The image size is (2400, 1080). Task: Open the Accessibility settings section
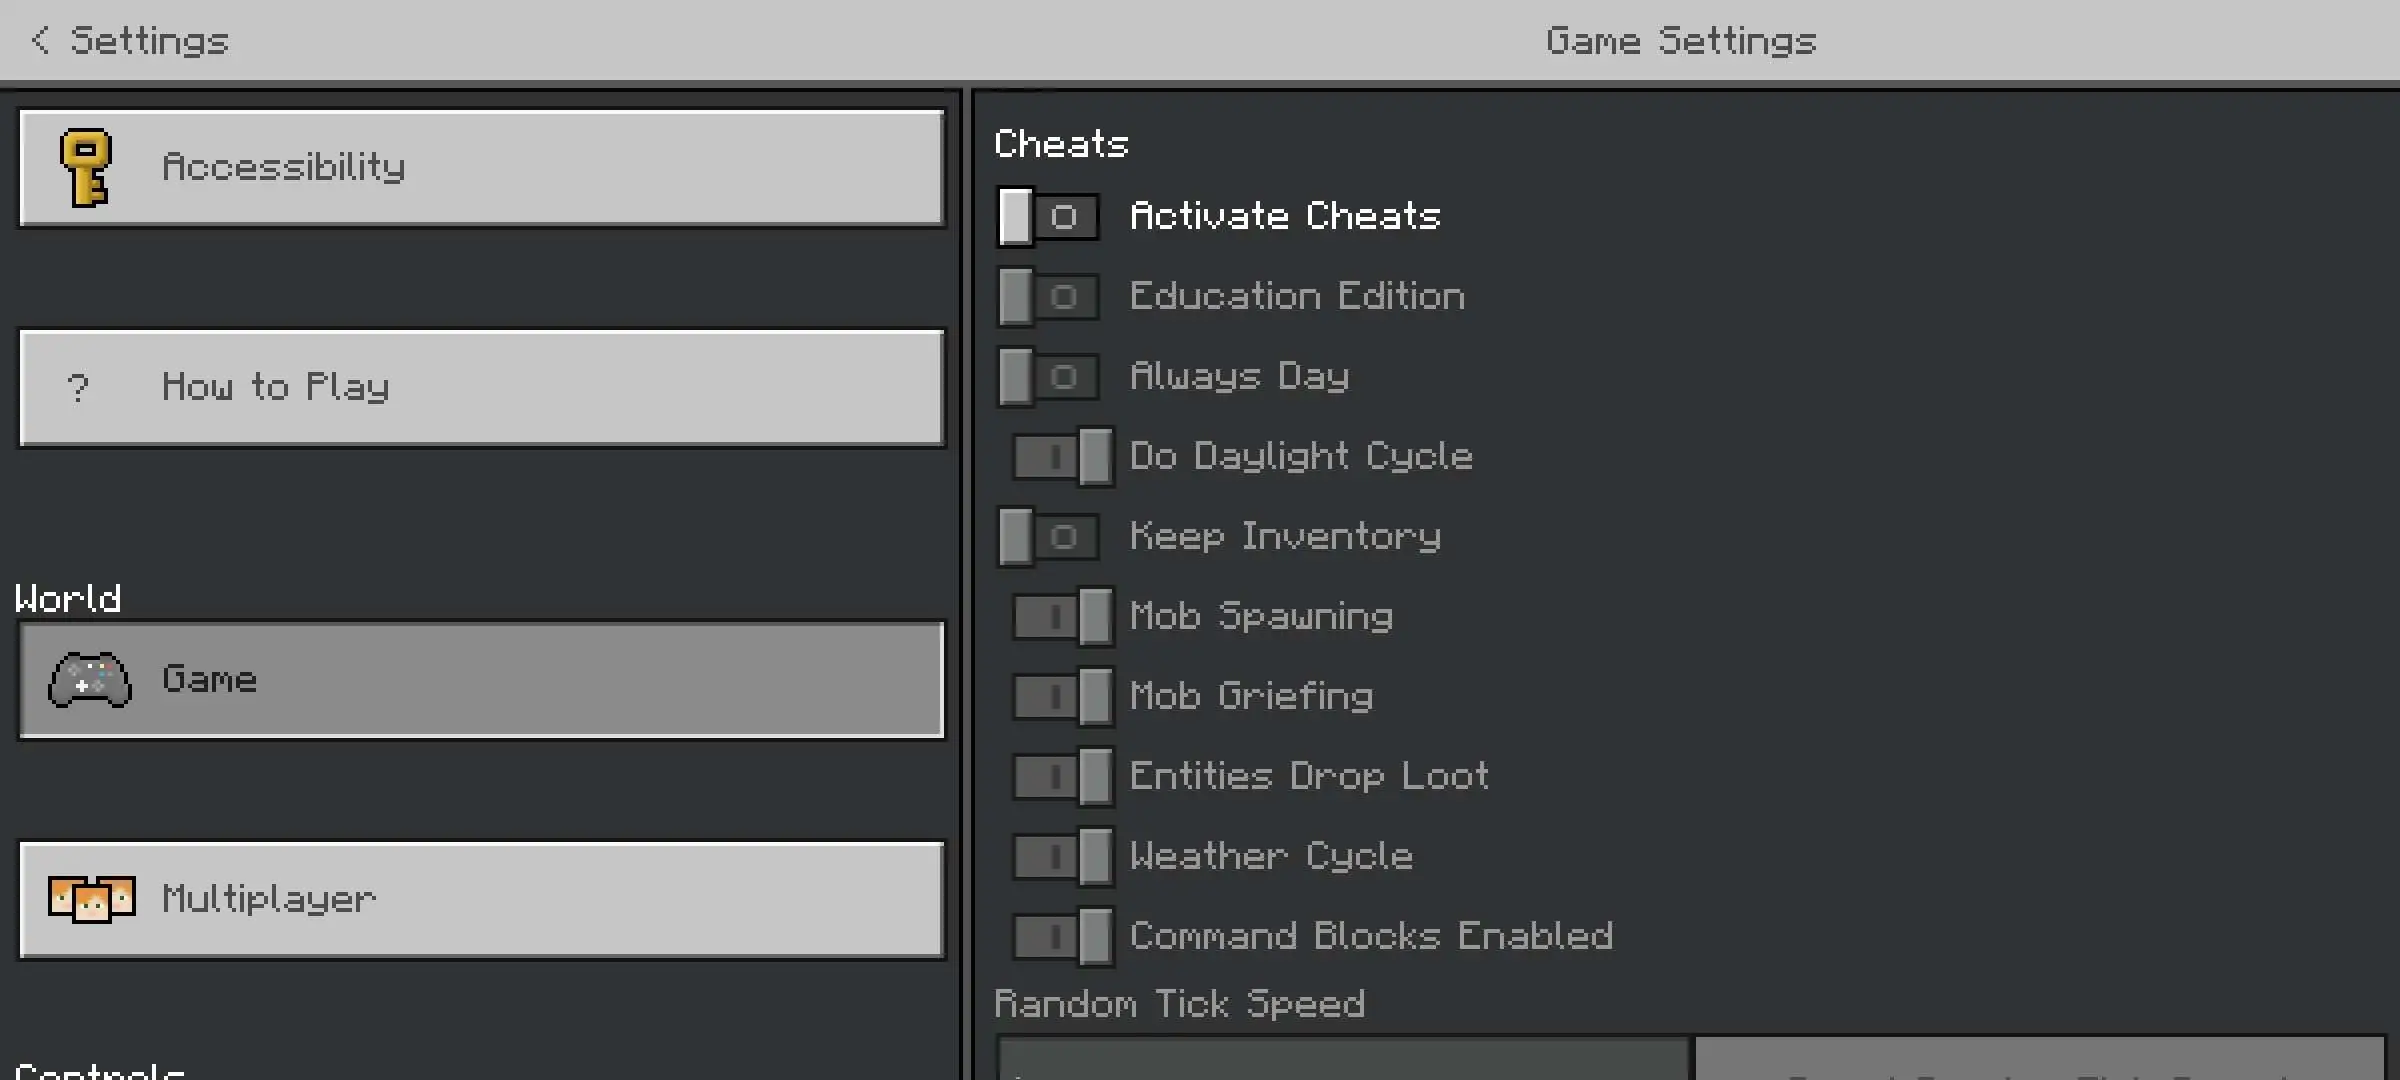(x=481, y=168)
